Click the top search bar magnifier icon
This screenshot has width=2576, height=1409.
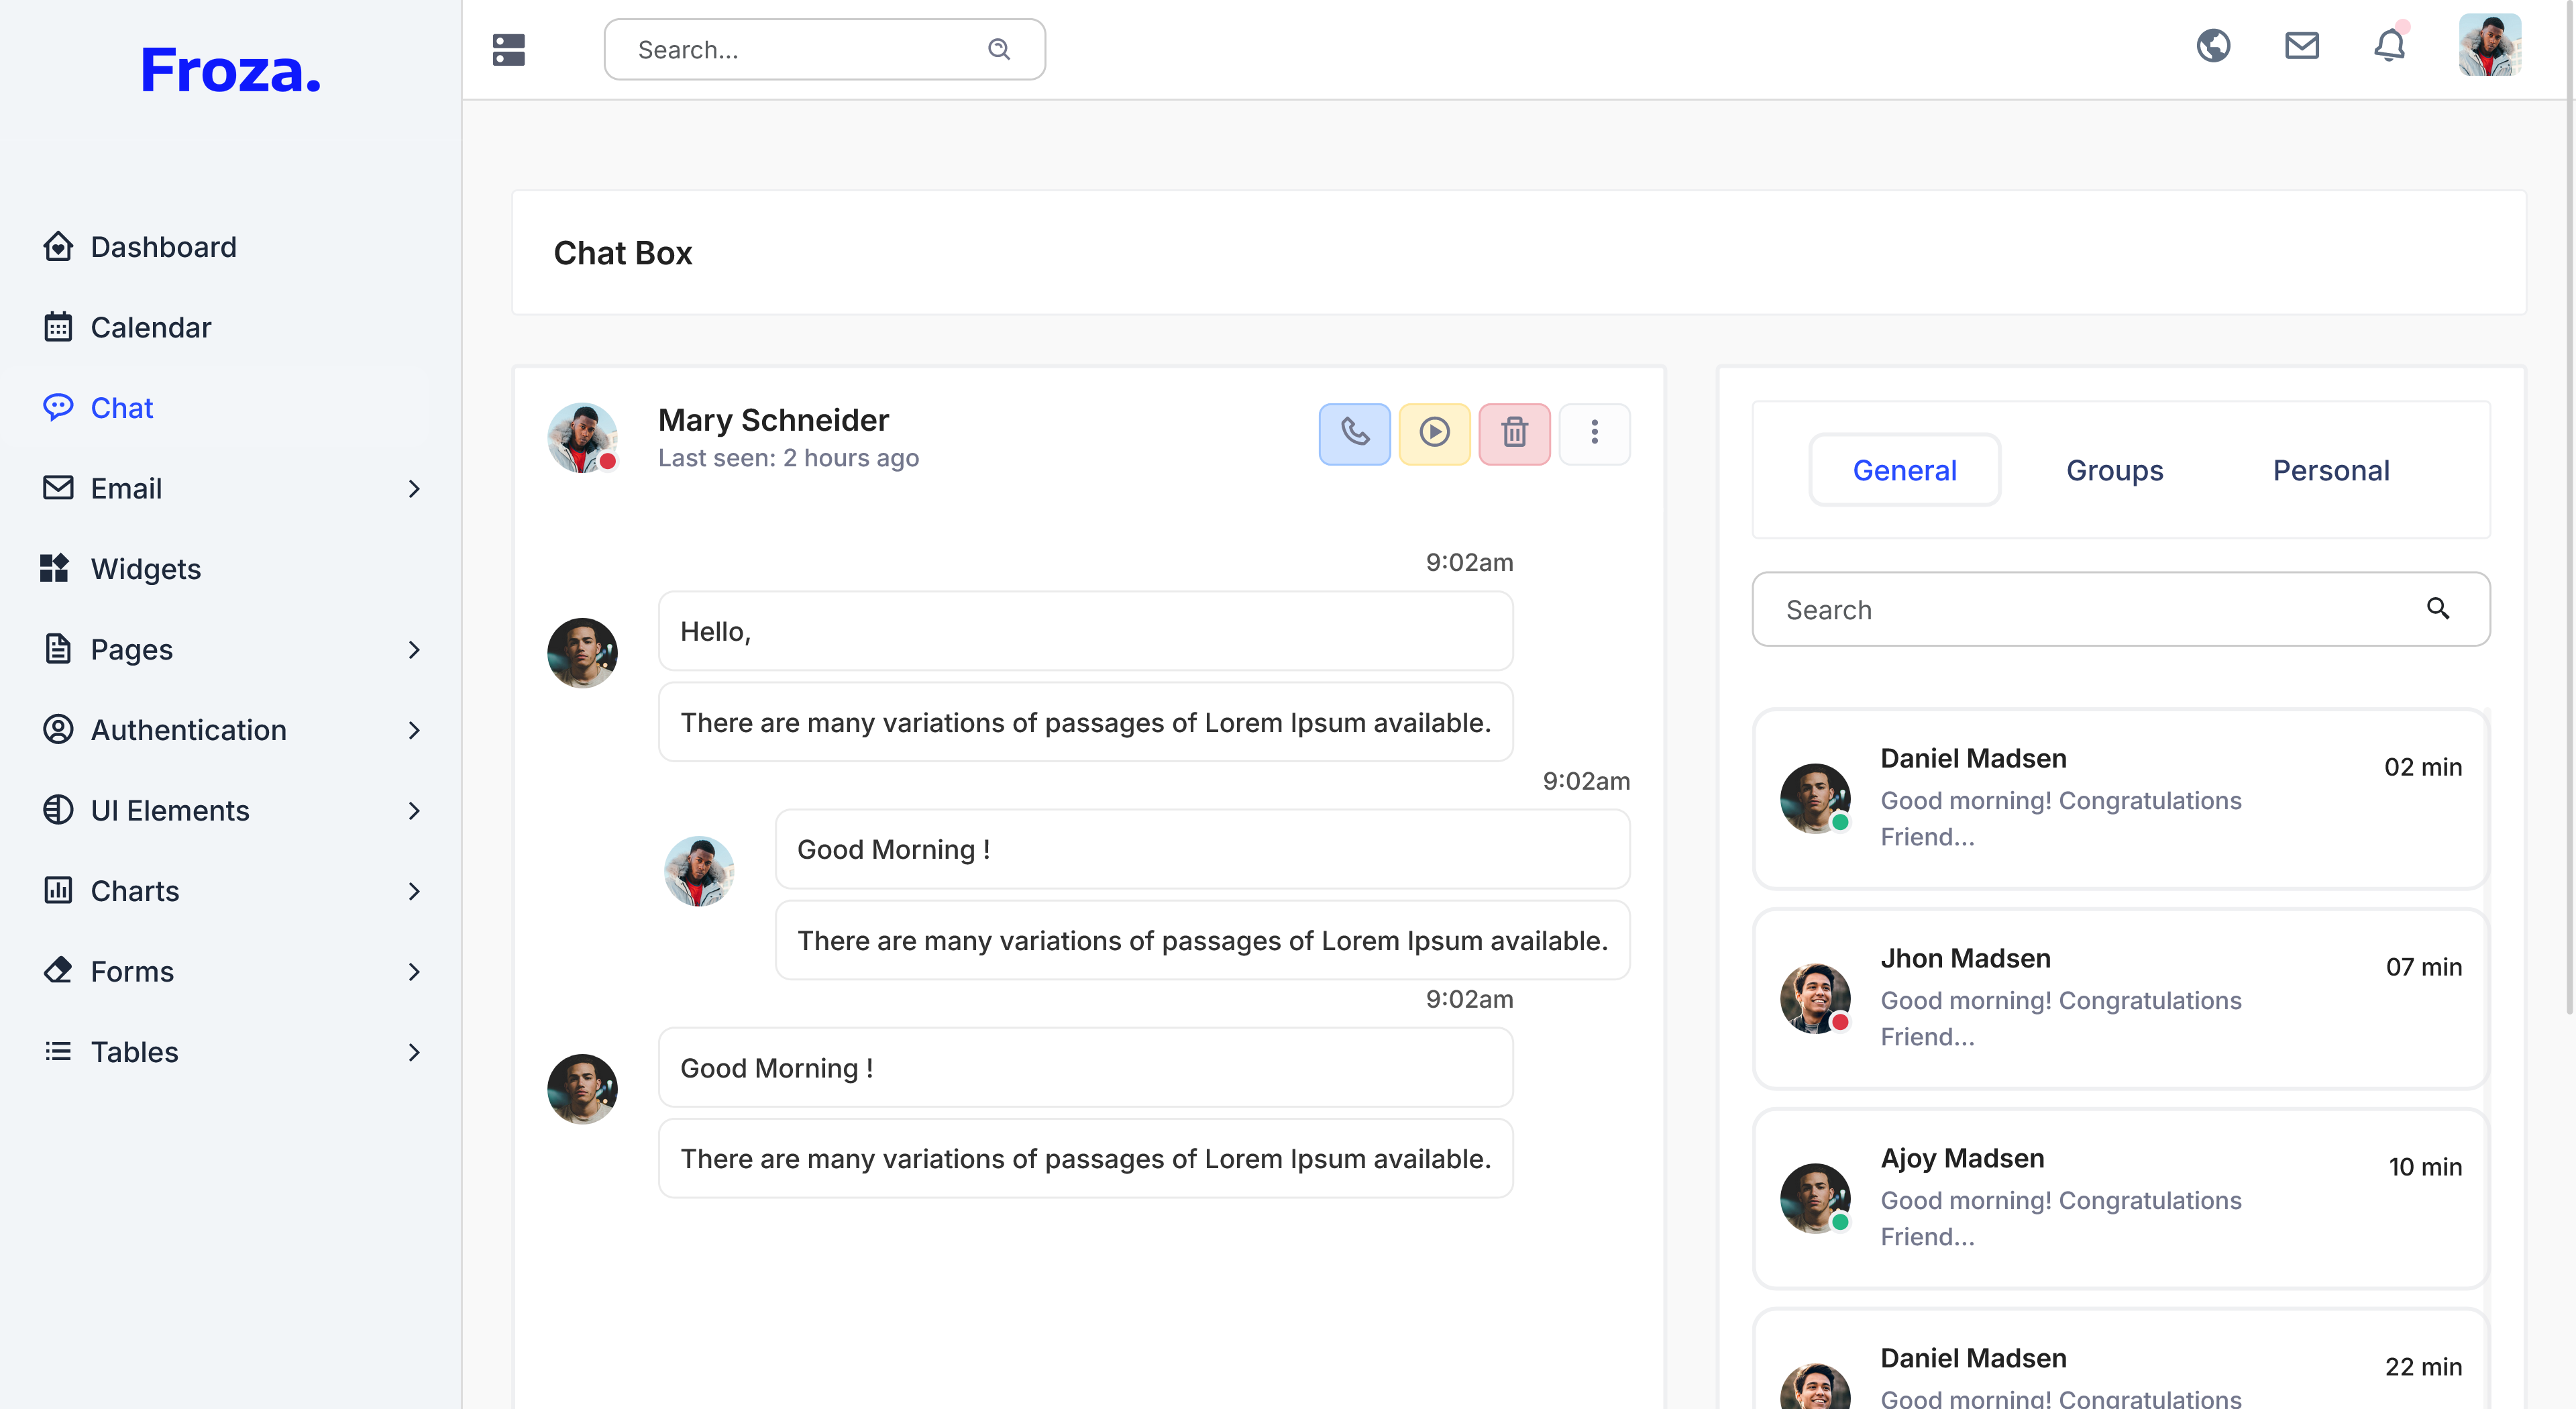pyautogui.click(x=998, y=49)
